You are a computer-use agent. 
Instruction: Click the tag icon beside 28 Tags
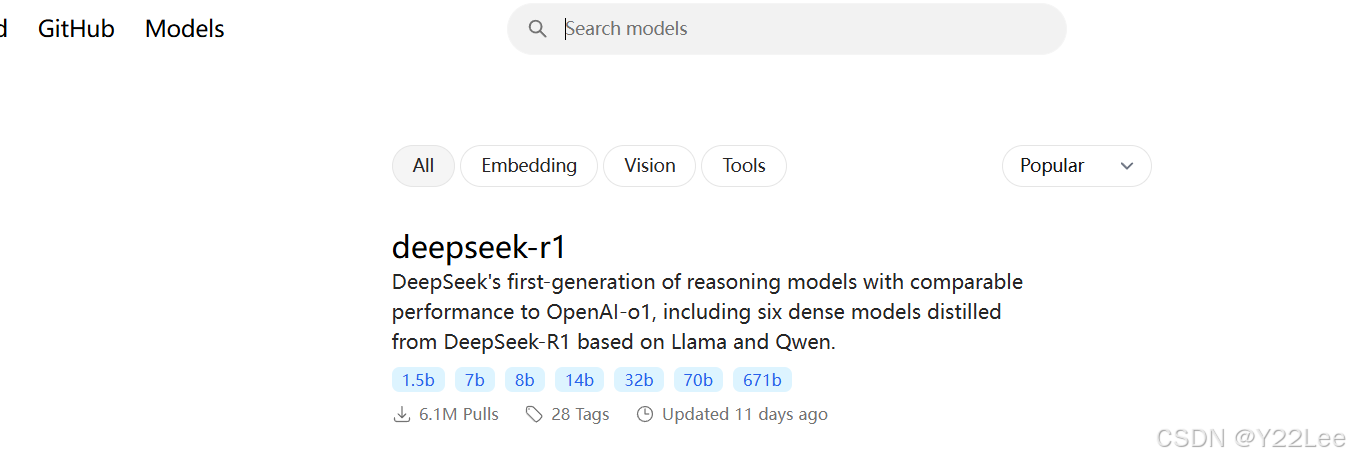point(535,414)
